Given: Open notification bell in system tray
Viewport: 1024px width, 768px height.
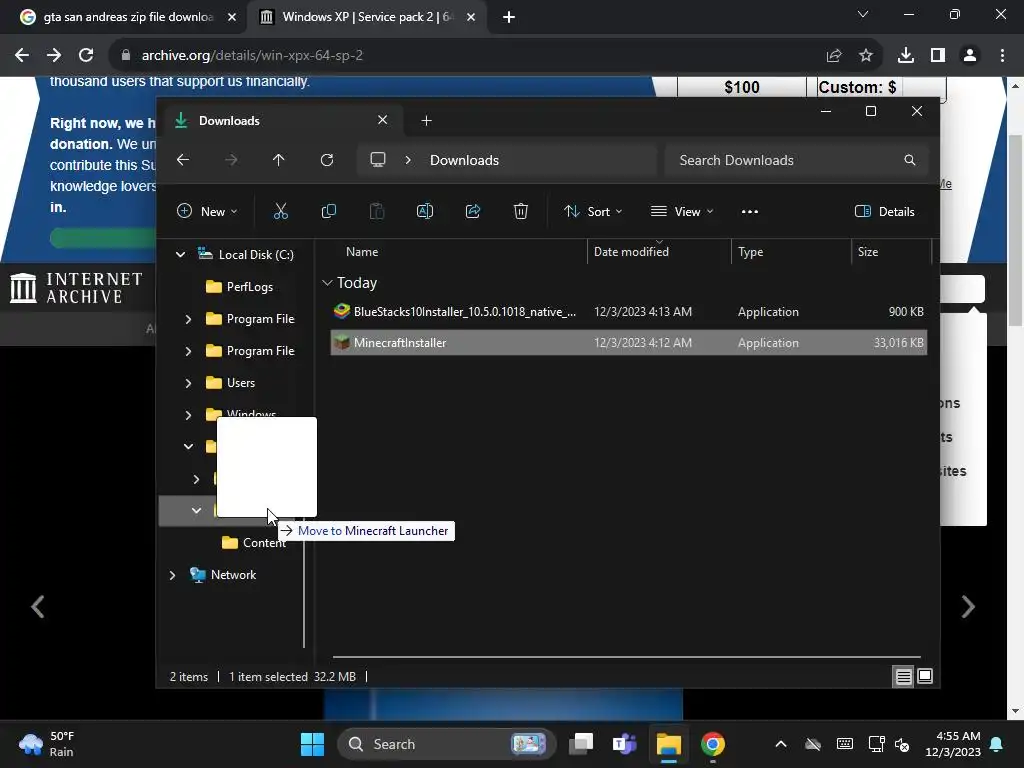Looking at the screenshot, I should tap(997, 744).
